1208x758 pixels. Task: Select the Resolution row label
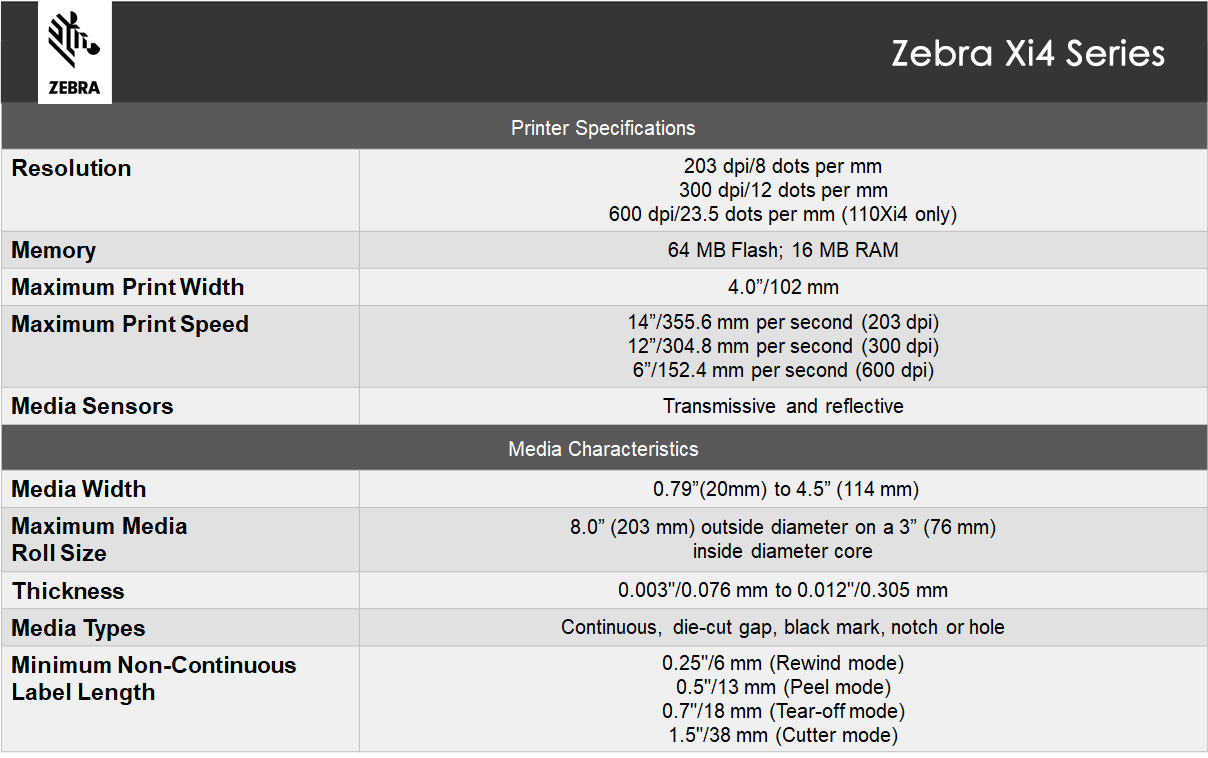point(71,168)
